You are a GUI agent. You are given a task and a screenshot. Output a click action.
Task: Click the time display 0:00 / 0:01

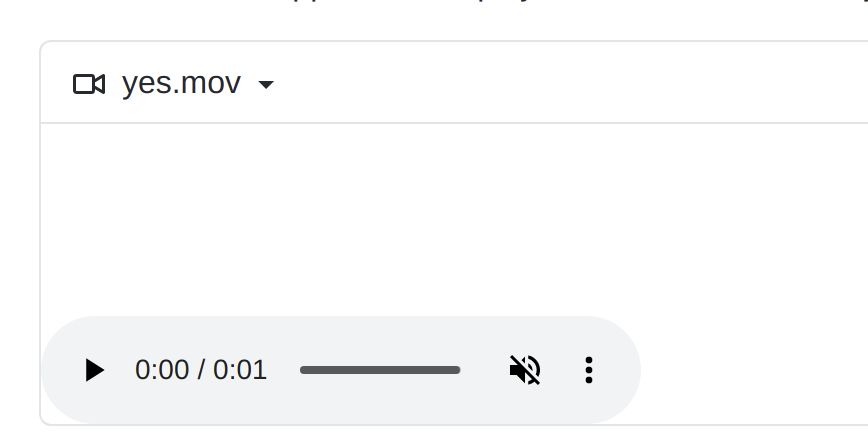click(x=201, y=370)
